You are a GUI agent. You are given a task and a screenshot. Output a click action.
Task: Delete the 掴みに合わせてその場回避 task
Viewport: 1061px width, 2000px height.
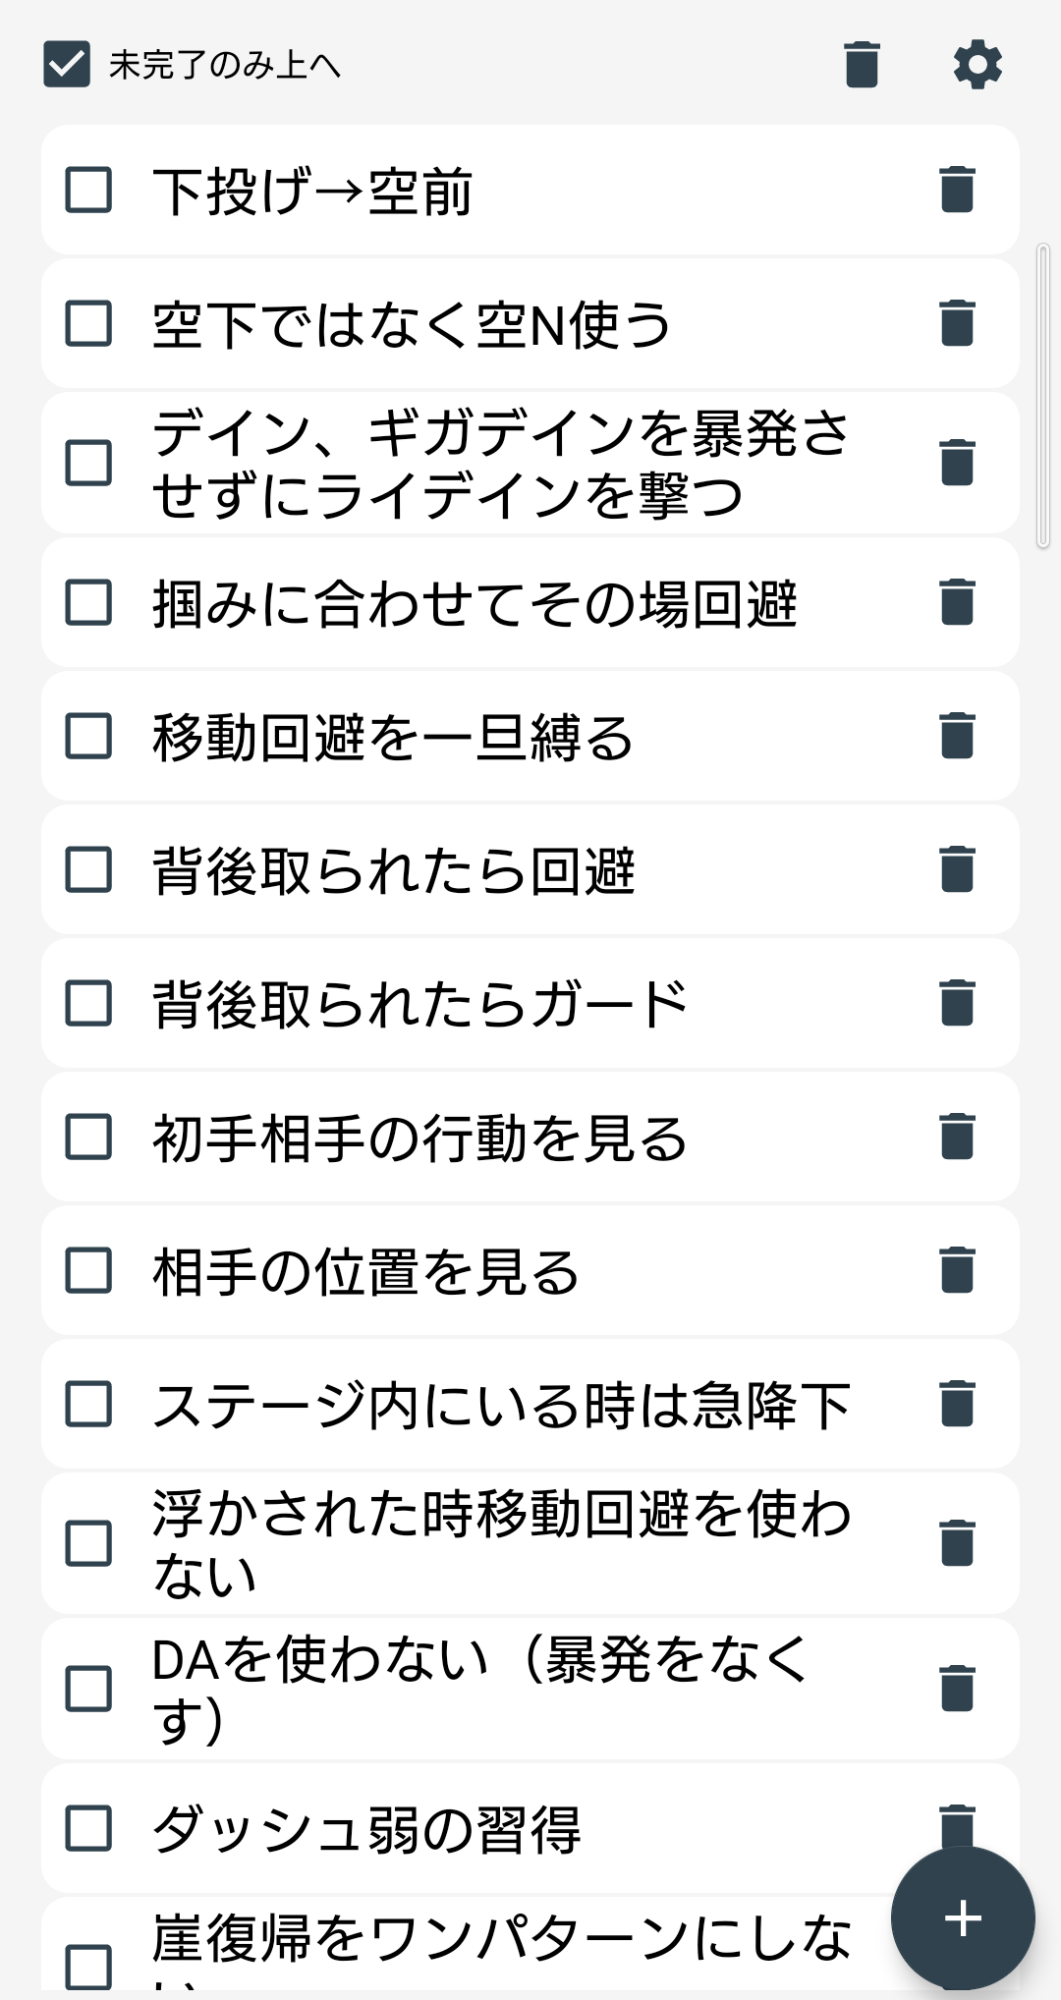[957, 602]
